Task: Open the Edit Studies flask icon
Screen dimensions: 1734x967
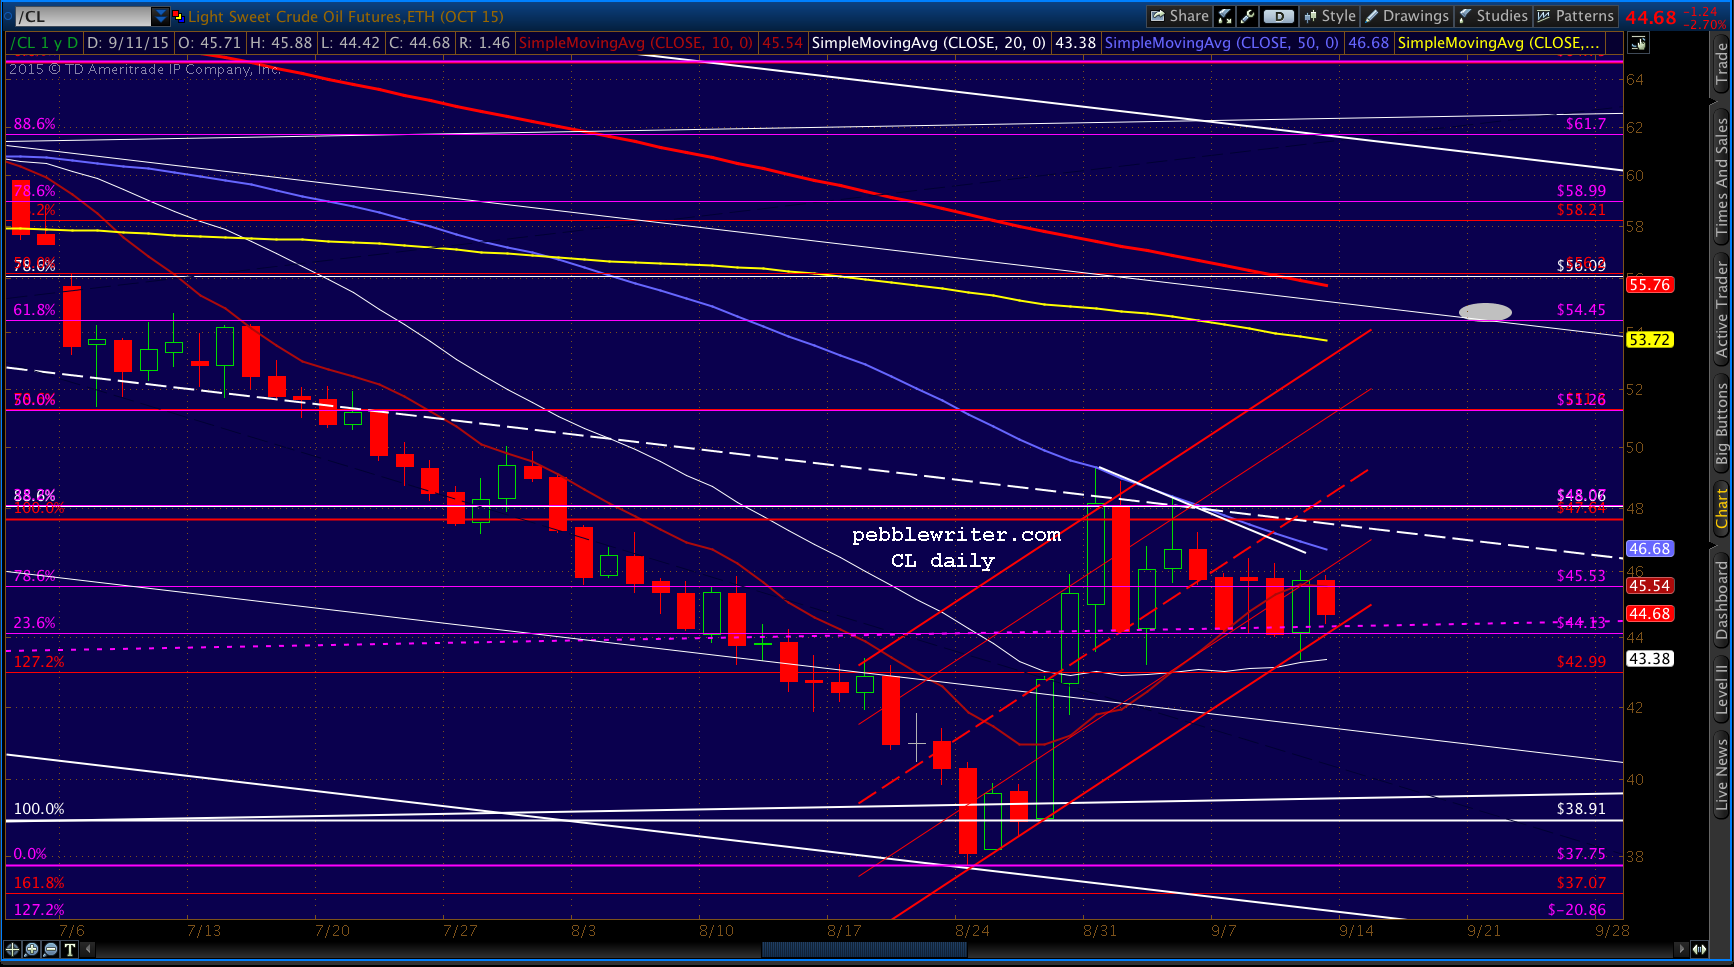Action: pos(1225,16)
